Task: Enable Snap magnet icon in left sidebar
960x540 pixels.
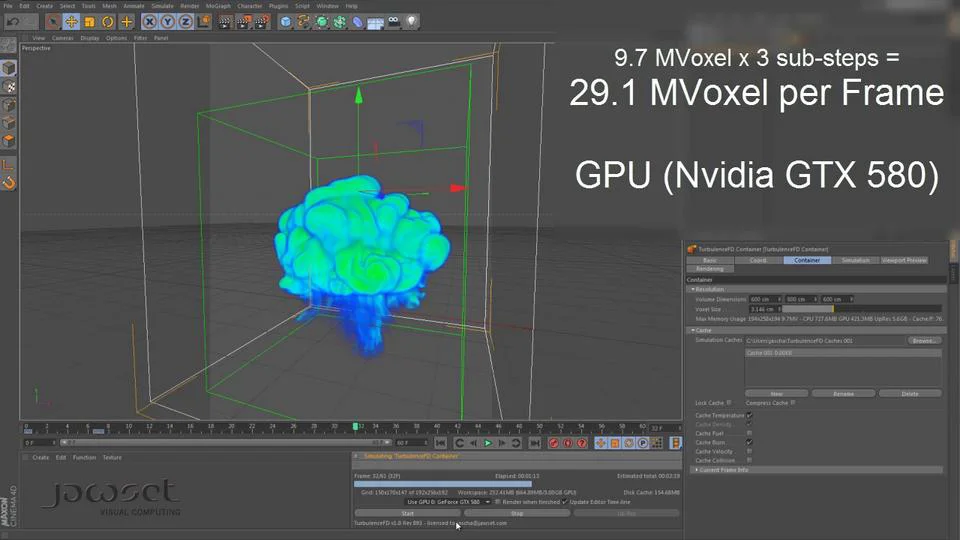Action: [9, 182]
